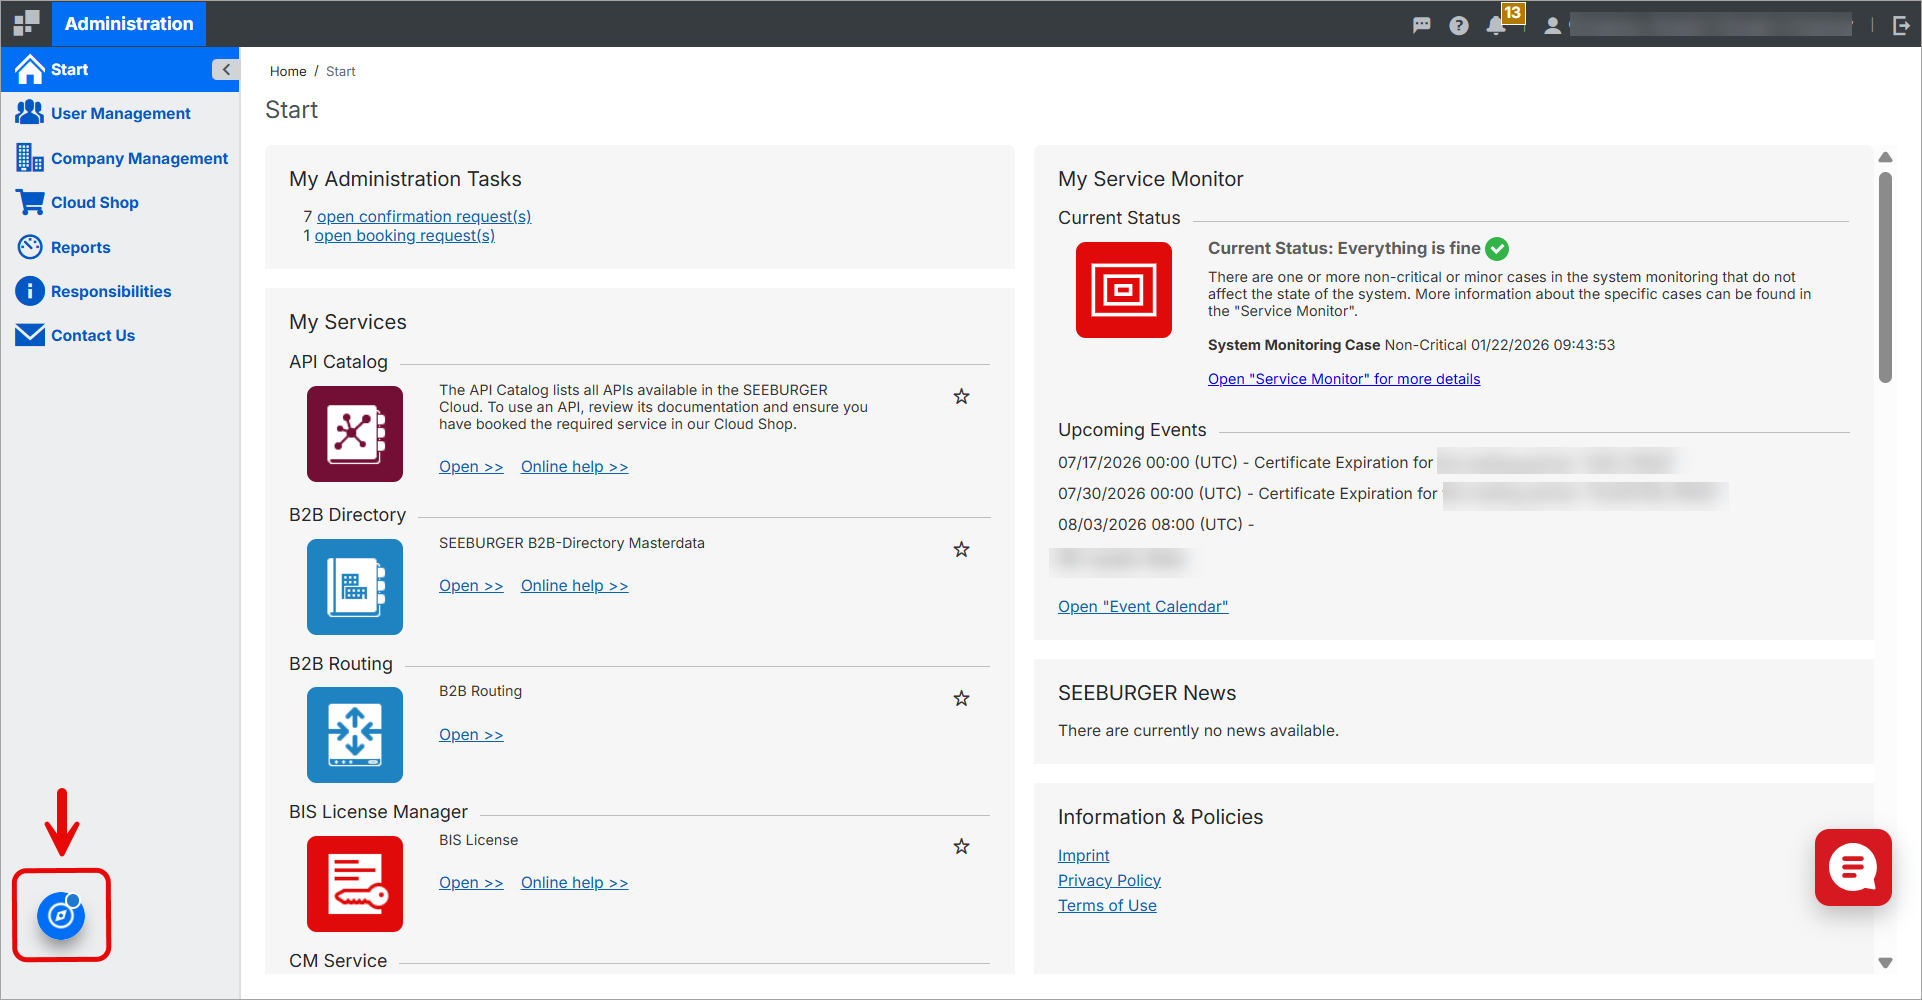Click the green status checkmark icon
The width and height of the screenshot is (1922, 1000).
pos(1497,248)
